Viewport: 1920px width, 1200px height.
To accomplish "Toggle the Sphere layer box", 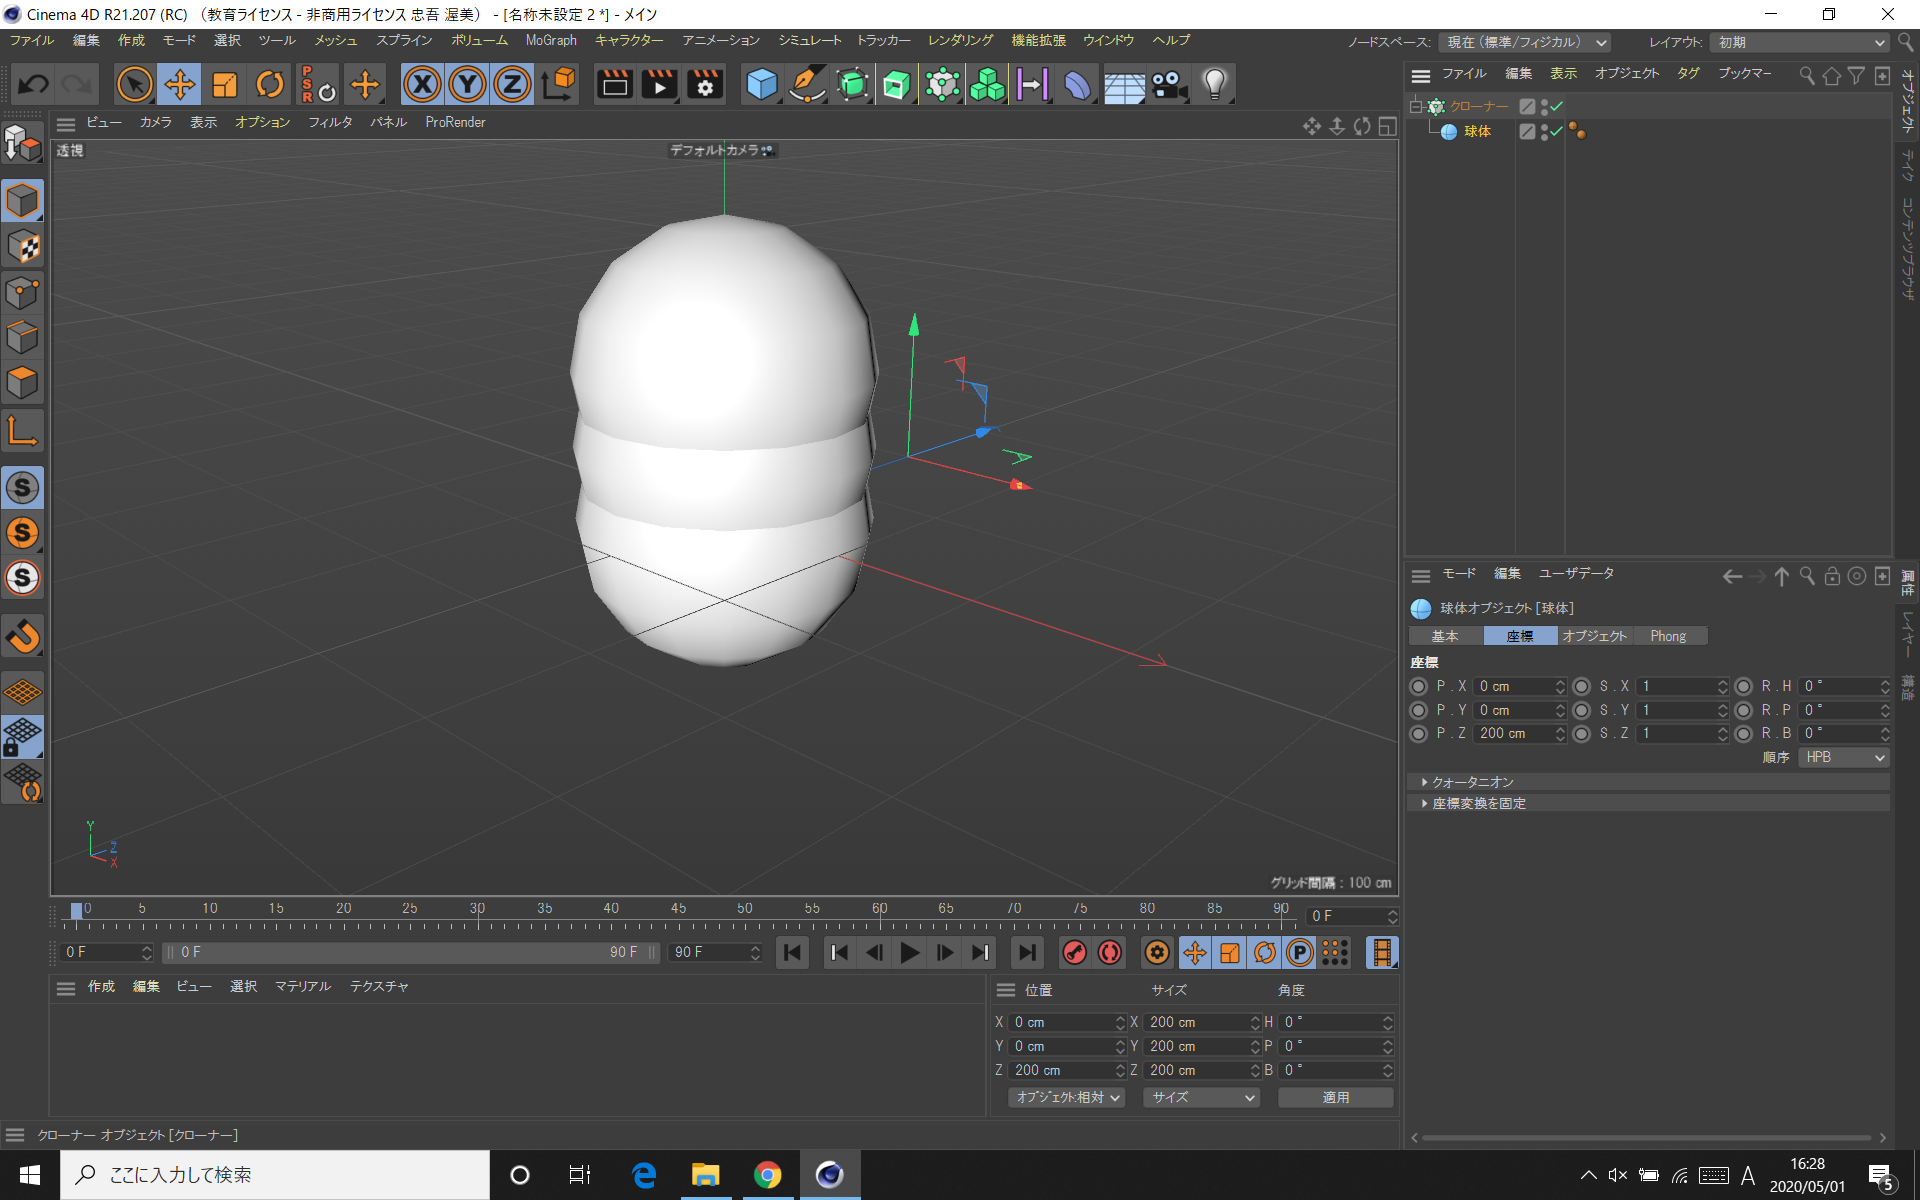I will [1527, 131].
